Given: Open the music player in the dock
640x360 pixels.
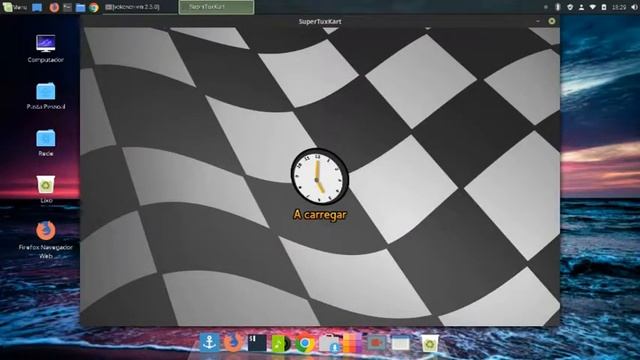Looking at the screenshot, I should [x=281, y=343].
